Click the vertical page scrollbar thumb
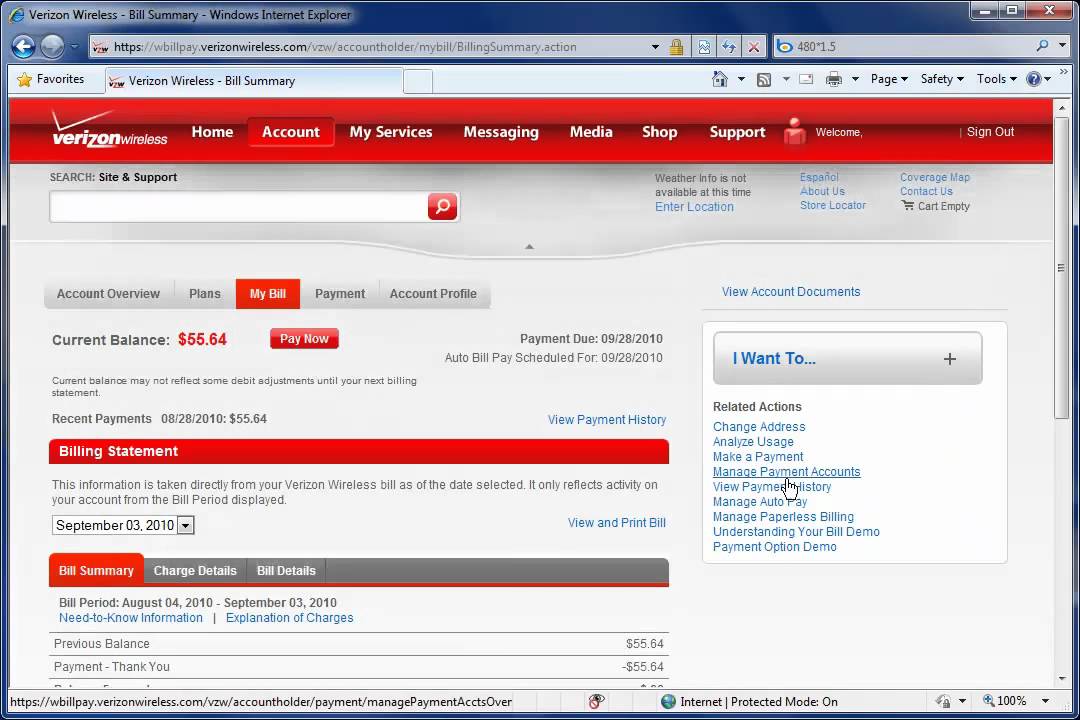 (1061, 267)
